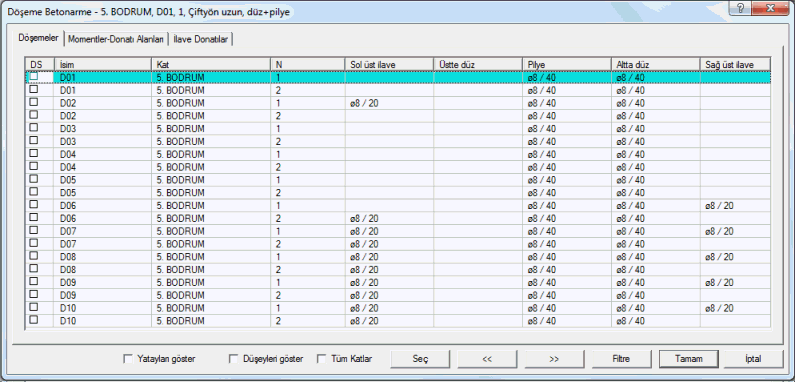The height and width of the screenshot is (382, 795).
Task: Click the Seç button
Action: tap(420, 359)
